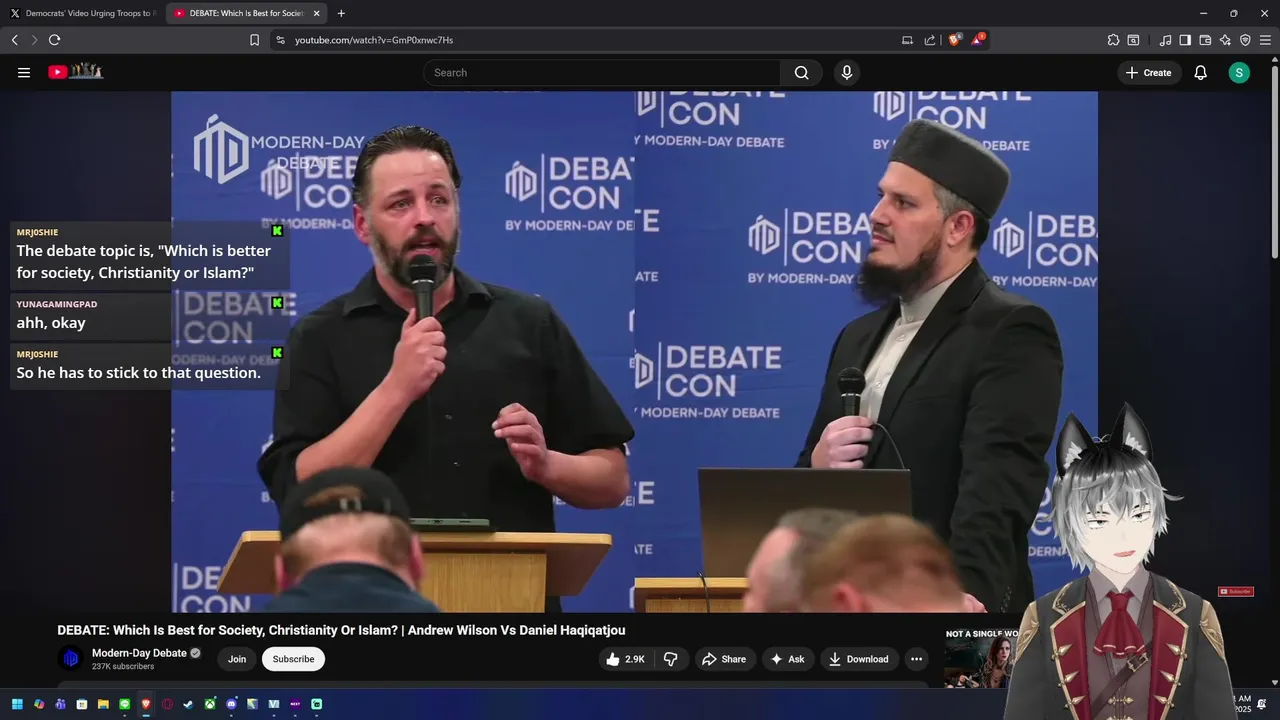Viewport: 1280px width, 720px height.
Task: Reload the current page
Action: 54,40
